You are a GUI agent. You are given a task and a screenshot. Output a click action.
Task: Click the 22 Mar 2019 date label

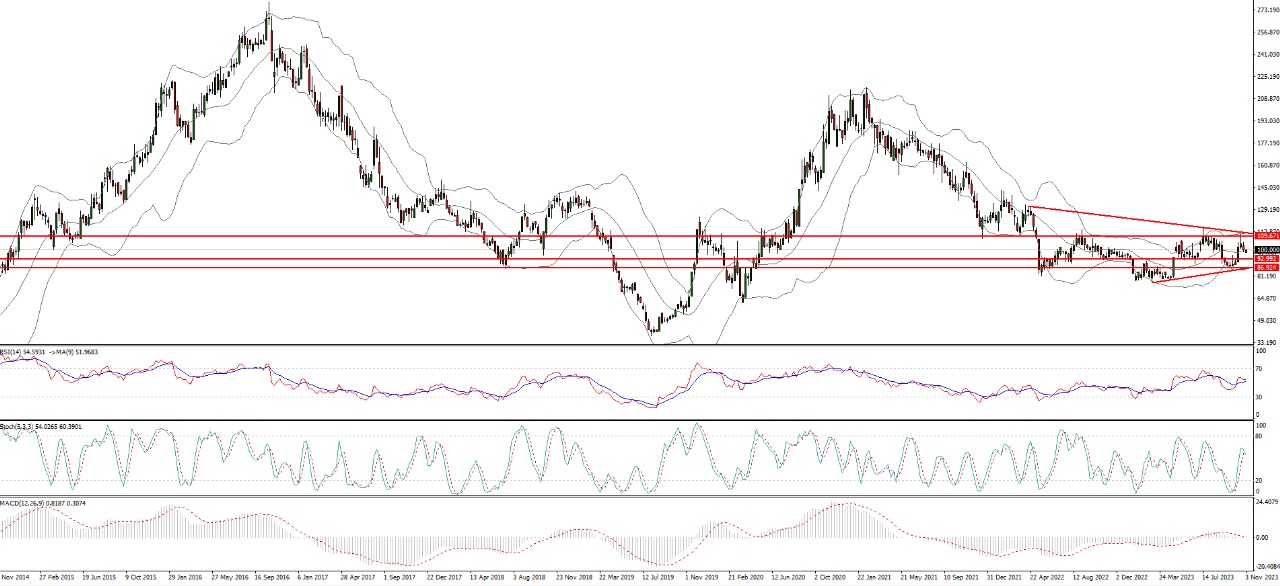point(615,577)
